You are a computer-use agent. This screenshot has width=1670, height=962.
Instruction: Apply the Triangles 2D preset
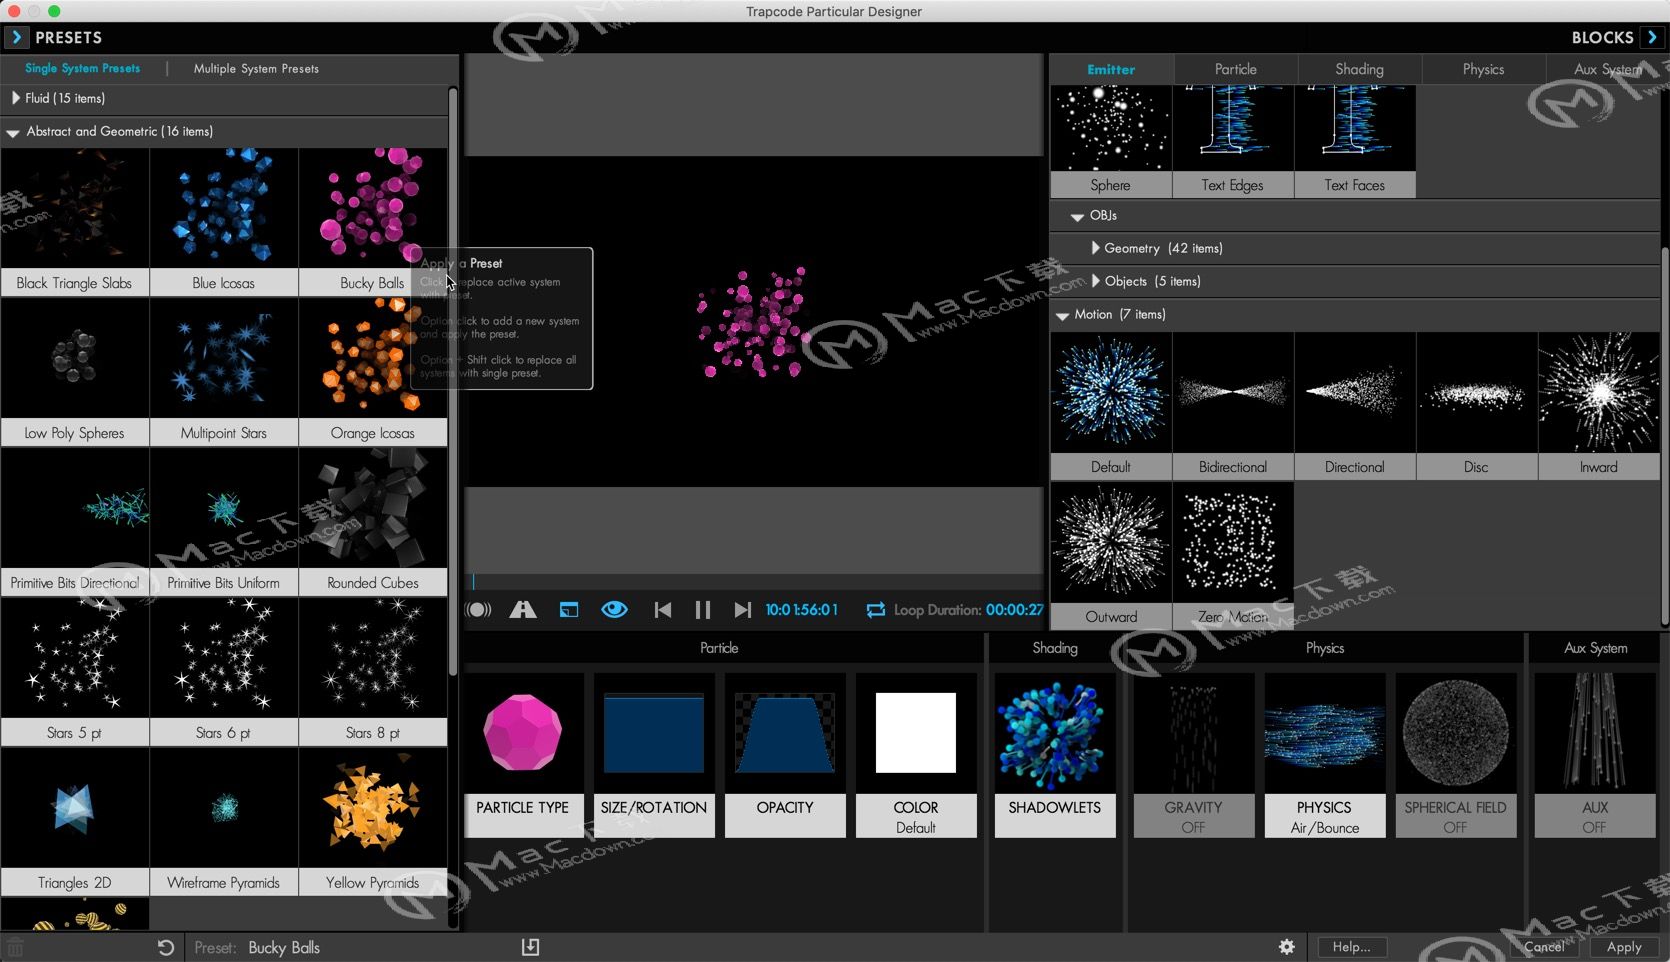click(75, 822)
